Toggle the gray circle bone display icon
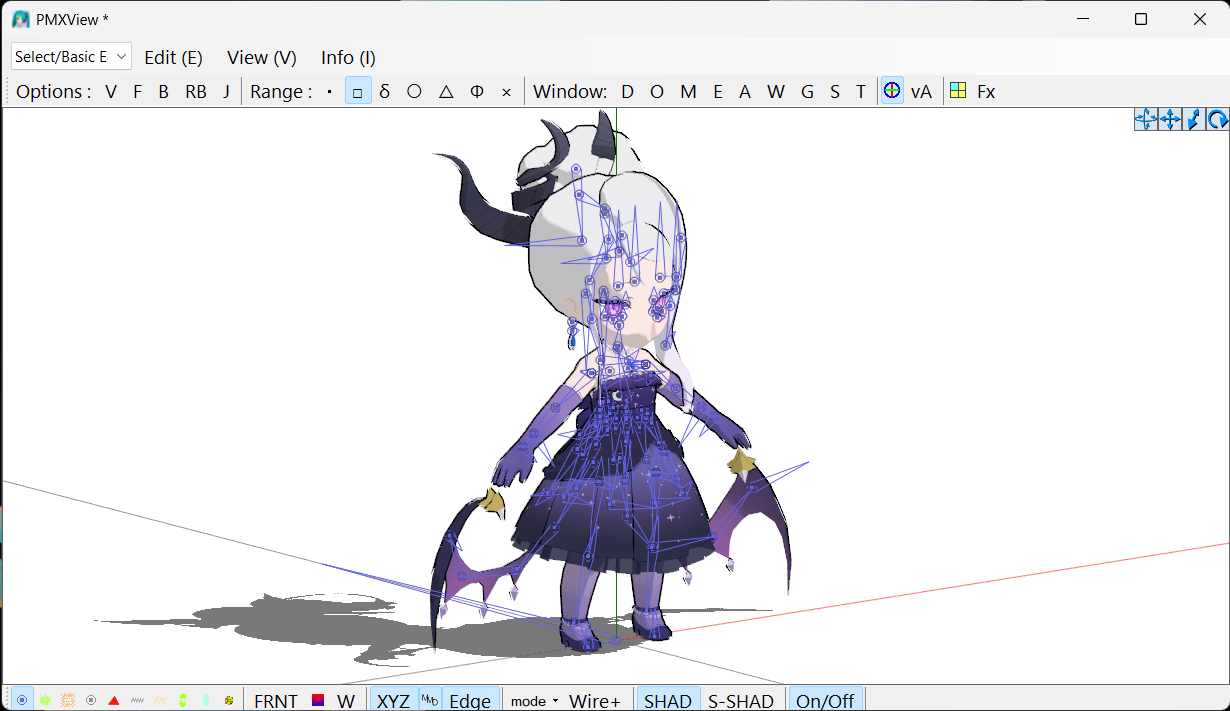 tap(91, 700)
